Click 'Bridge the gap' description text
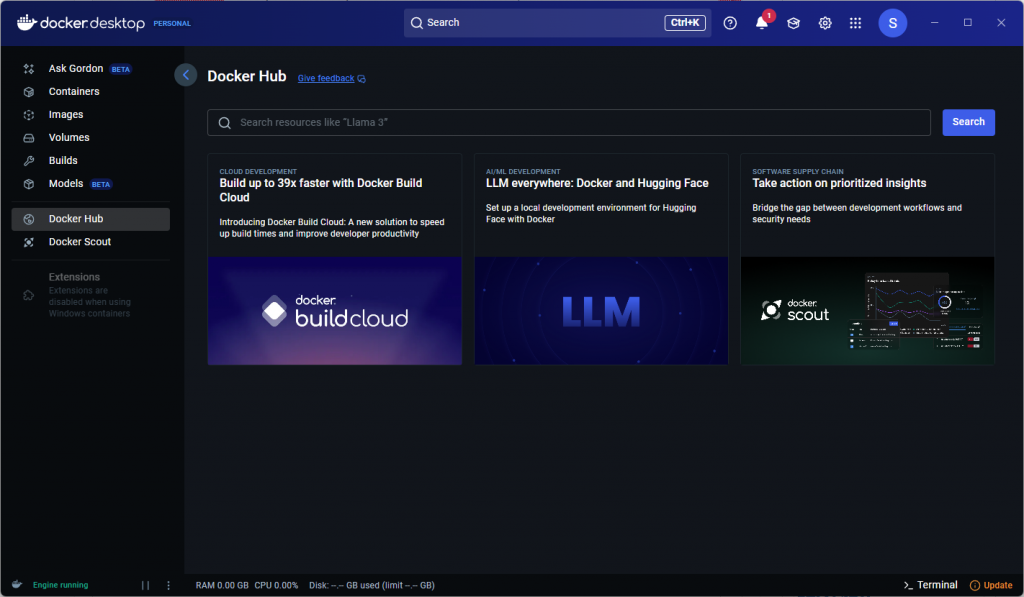Viewport: 1024px width, 597px height. [857, 214]
